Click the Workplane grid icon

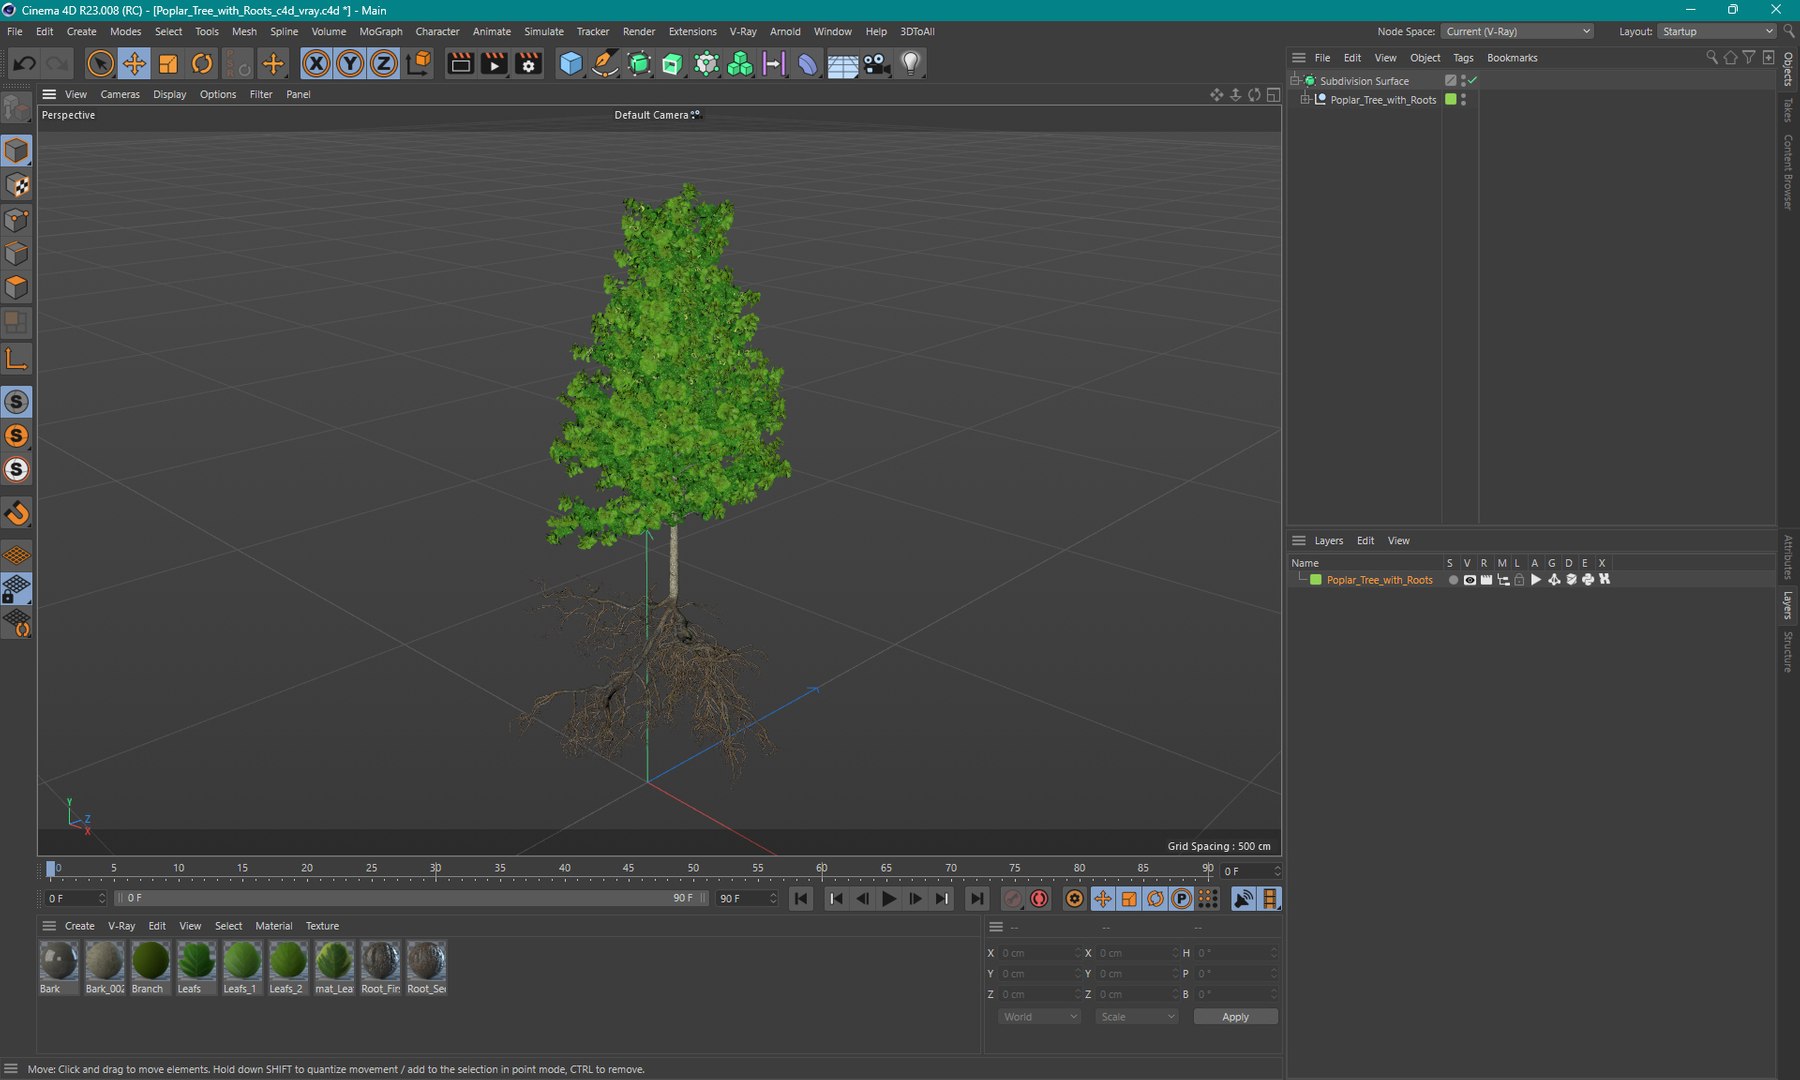16,555
